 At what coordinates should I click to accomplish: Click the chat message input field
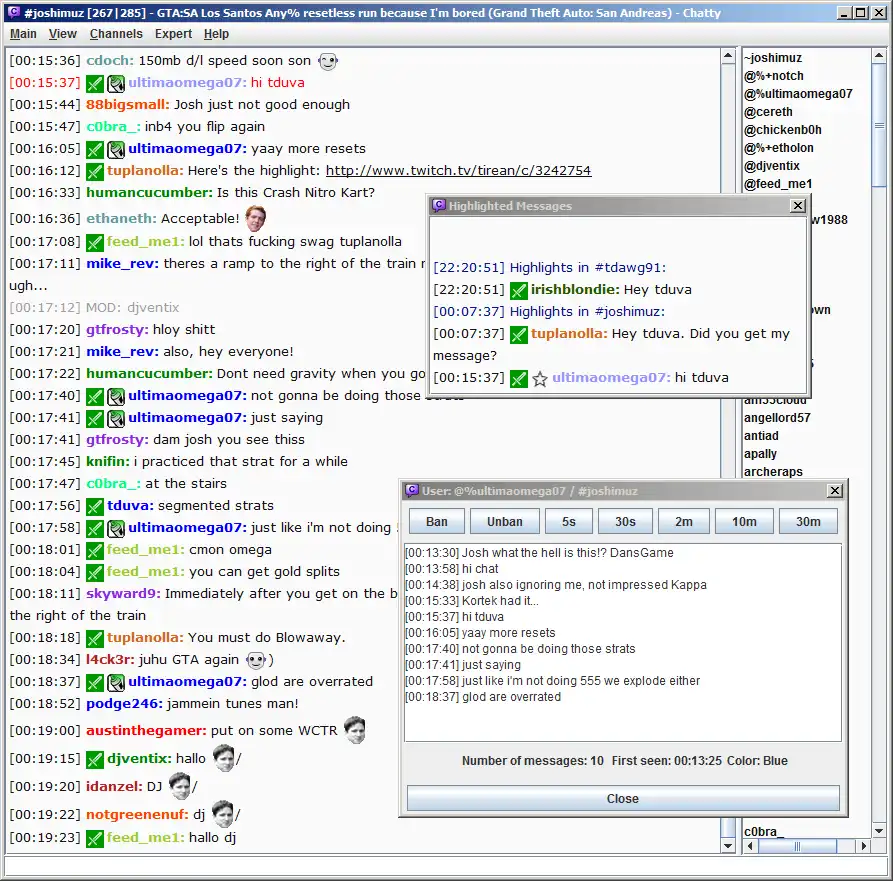pyautogui.click(x=446, y=867)
